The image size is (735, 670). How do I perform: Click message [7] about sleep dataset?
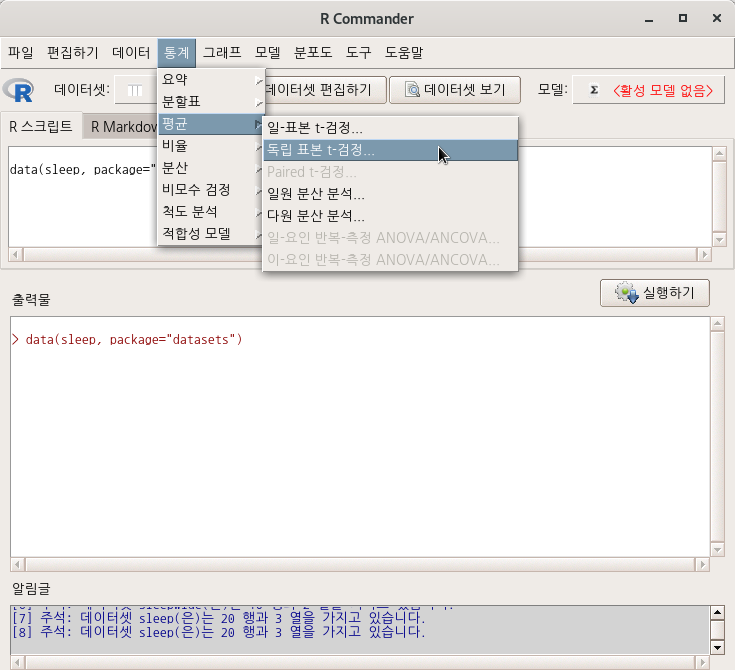(x=218, y=617)
